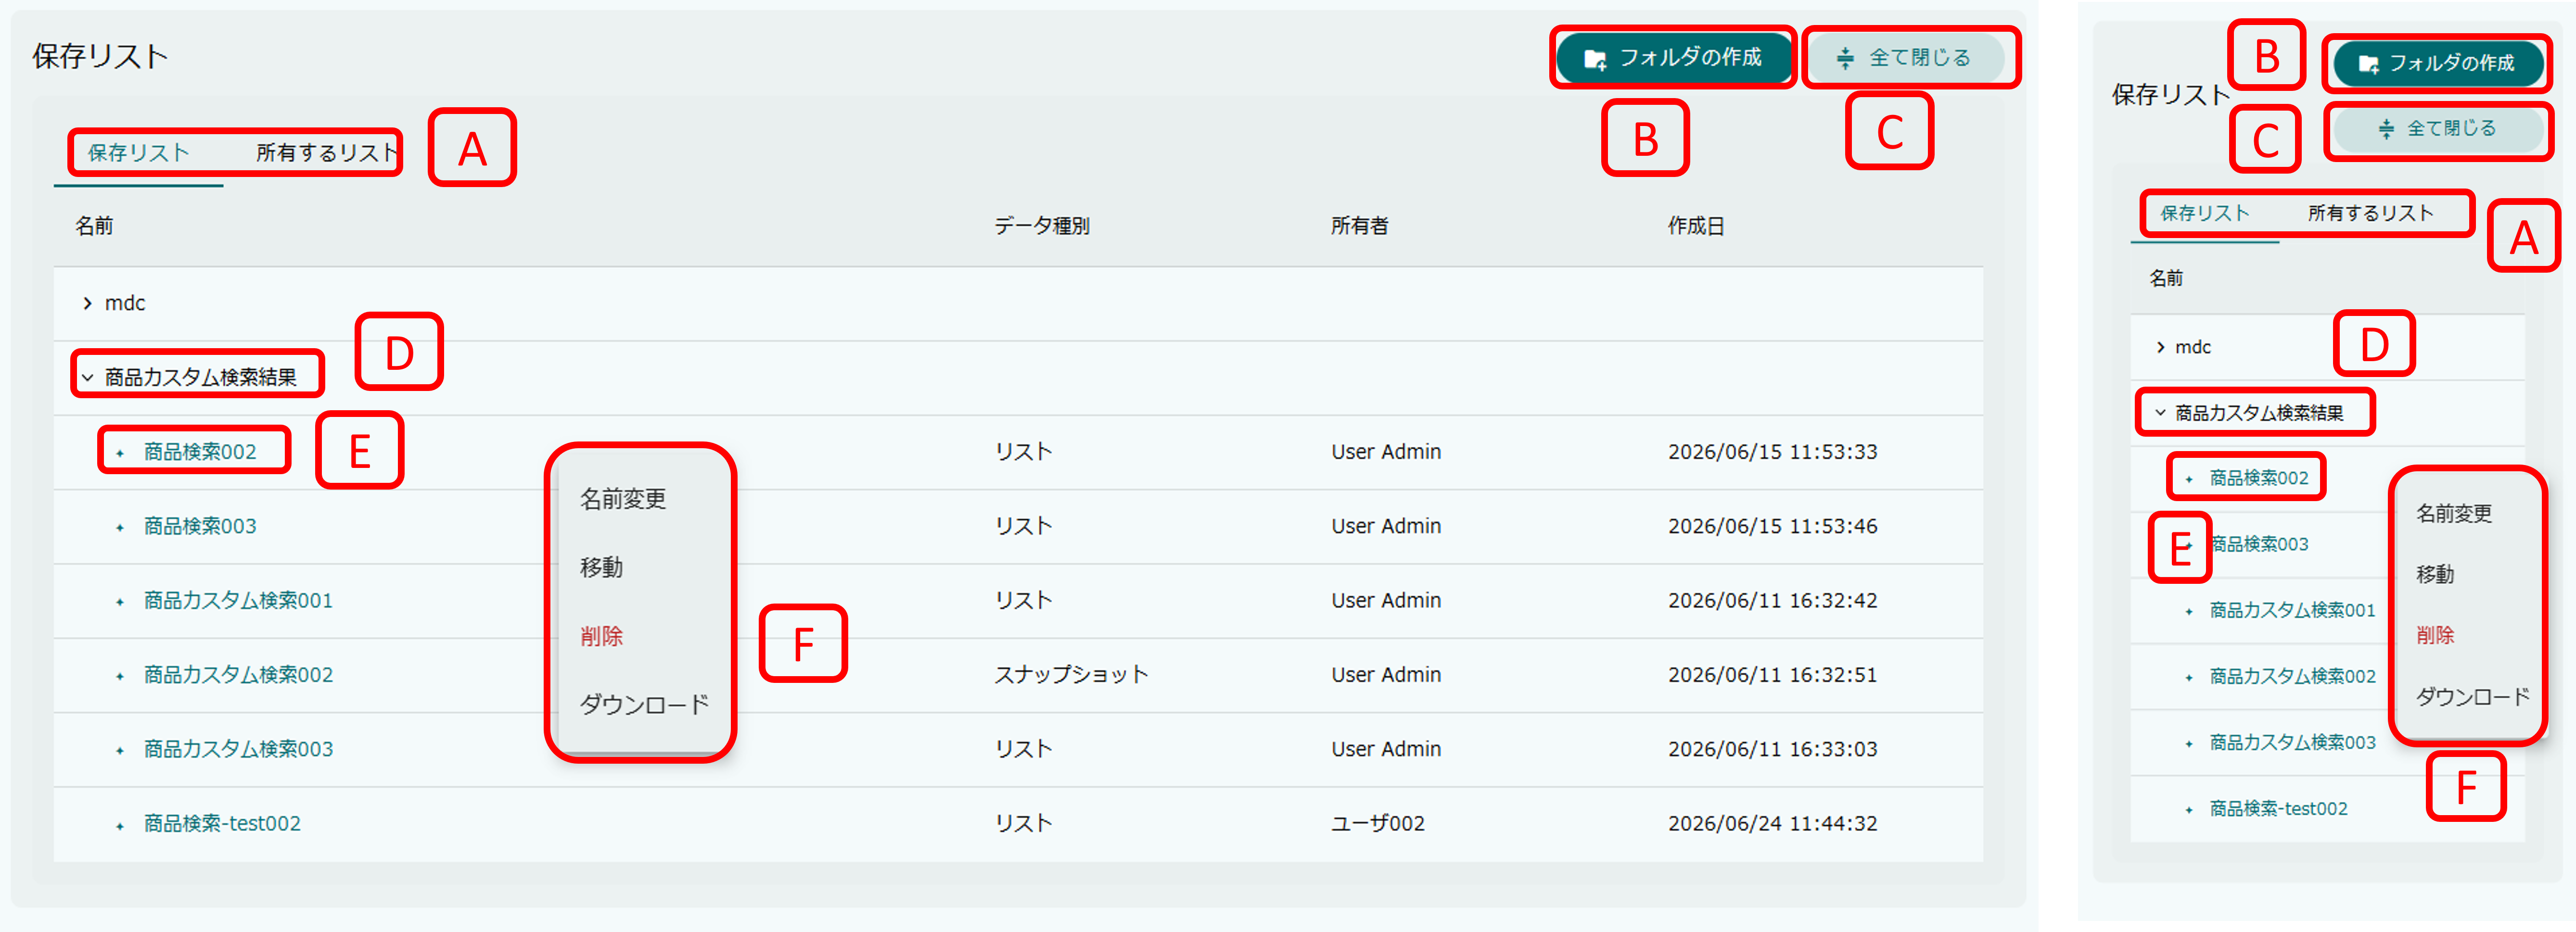Switch to 保存リスト tab in narrow view
Viewport: 2576px width, 932px height.
click(x=2204, y=213)
